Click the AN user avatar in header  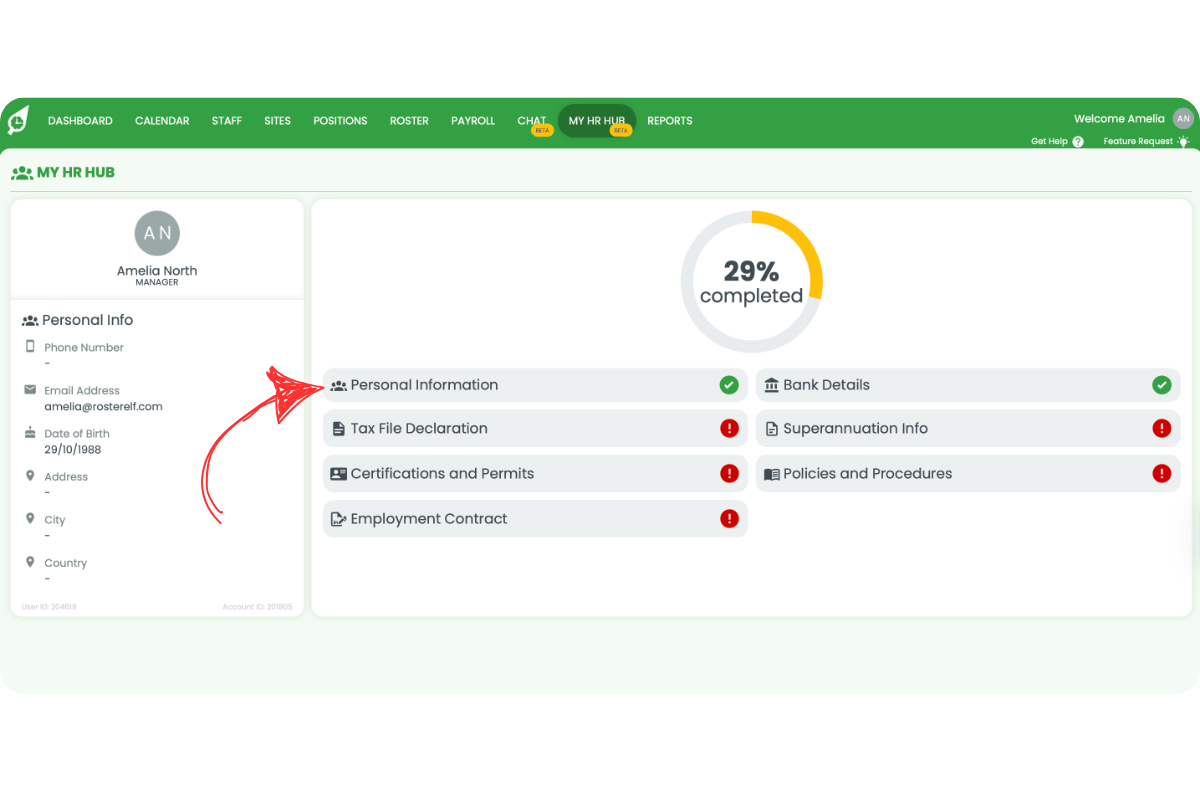pos(1183,119)
